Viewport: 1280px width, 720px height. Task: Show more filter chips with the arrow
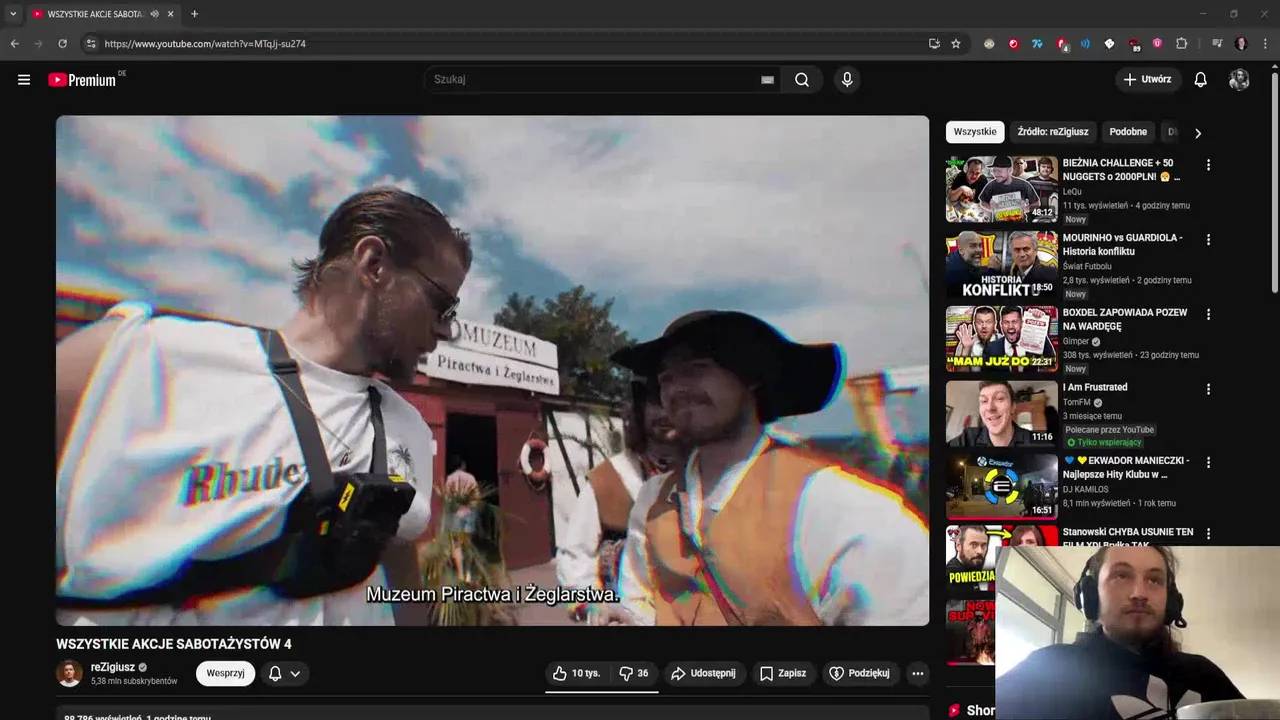[1197, 133]
